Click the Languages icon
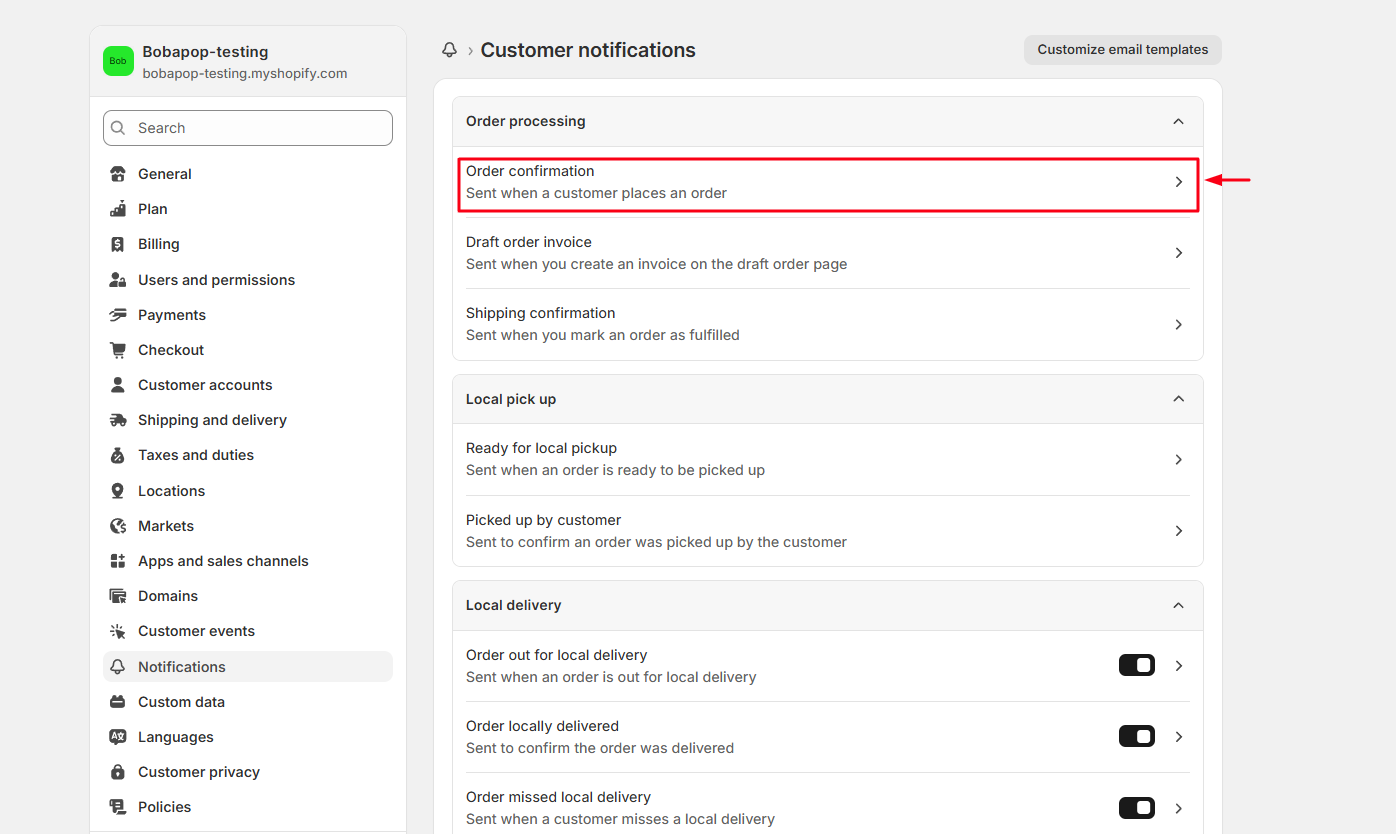Viewport: 1396px width, 834px height. pyautogui.click(x=118, y=737)
